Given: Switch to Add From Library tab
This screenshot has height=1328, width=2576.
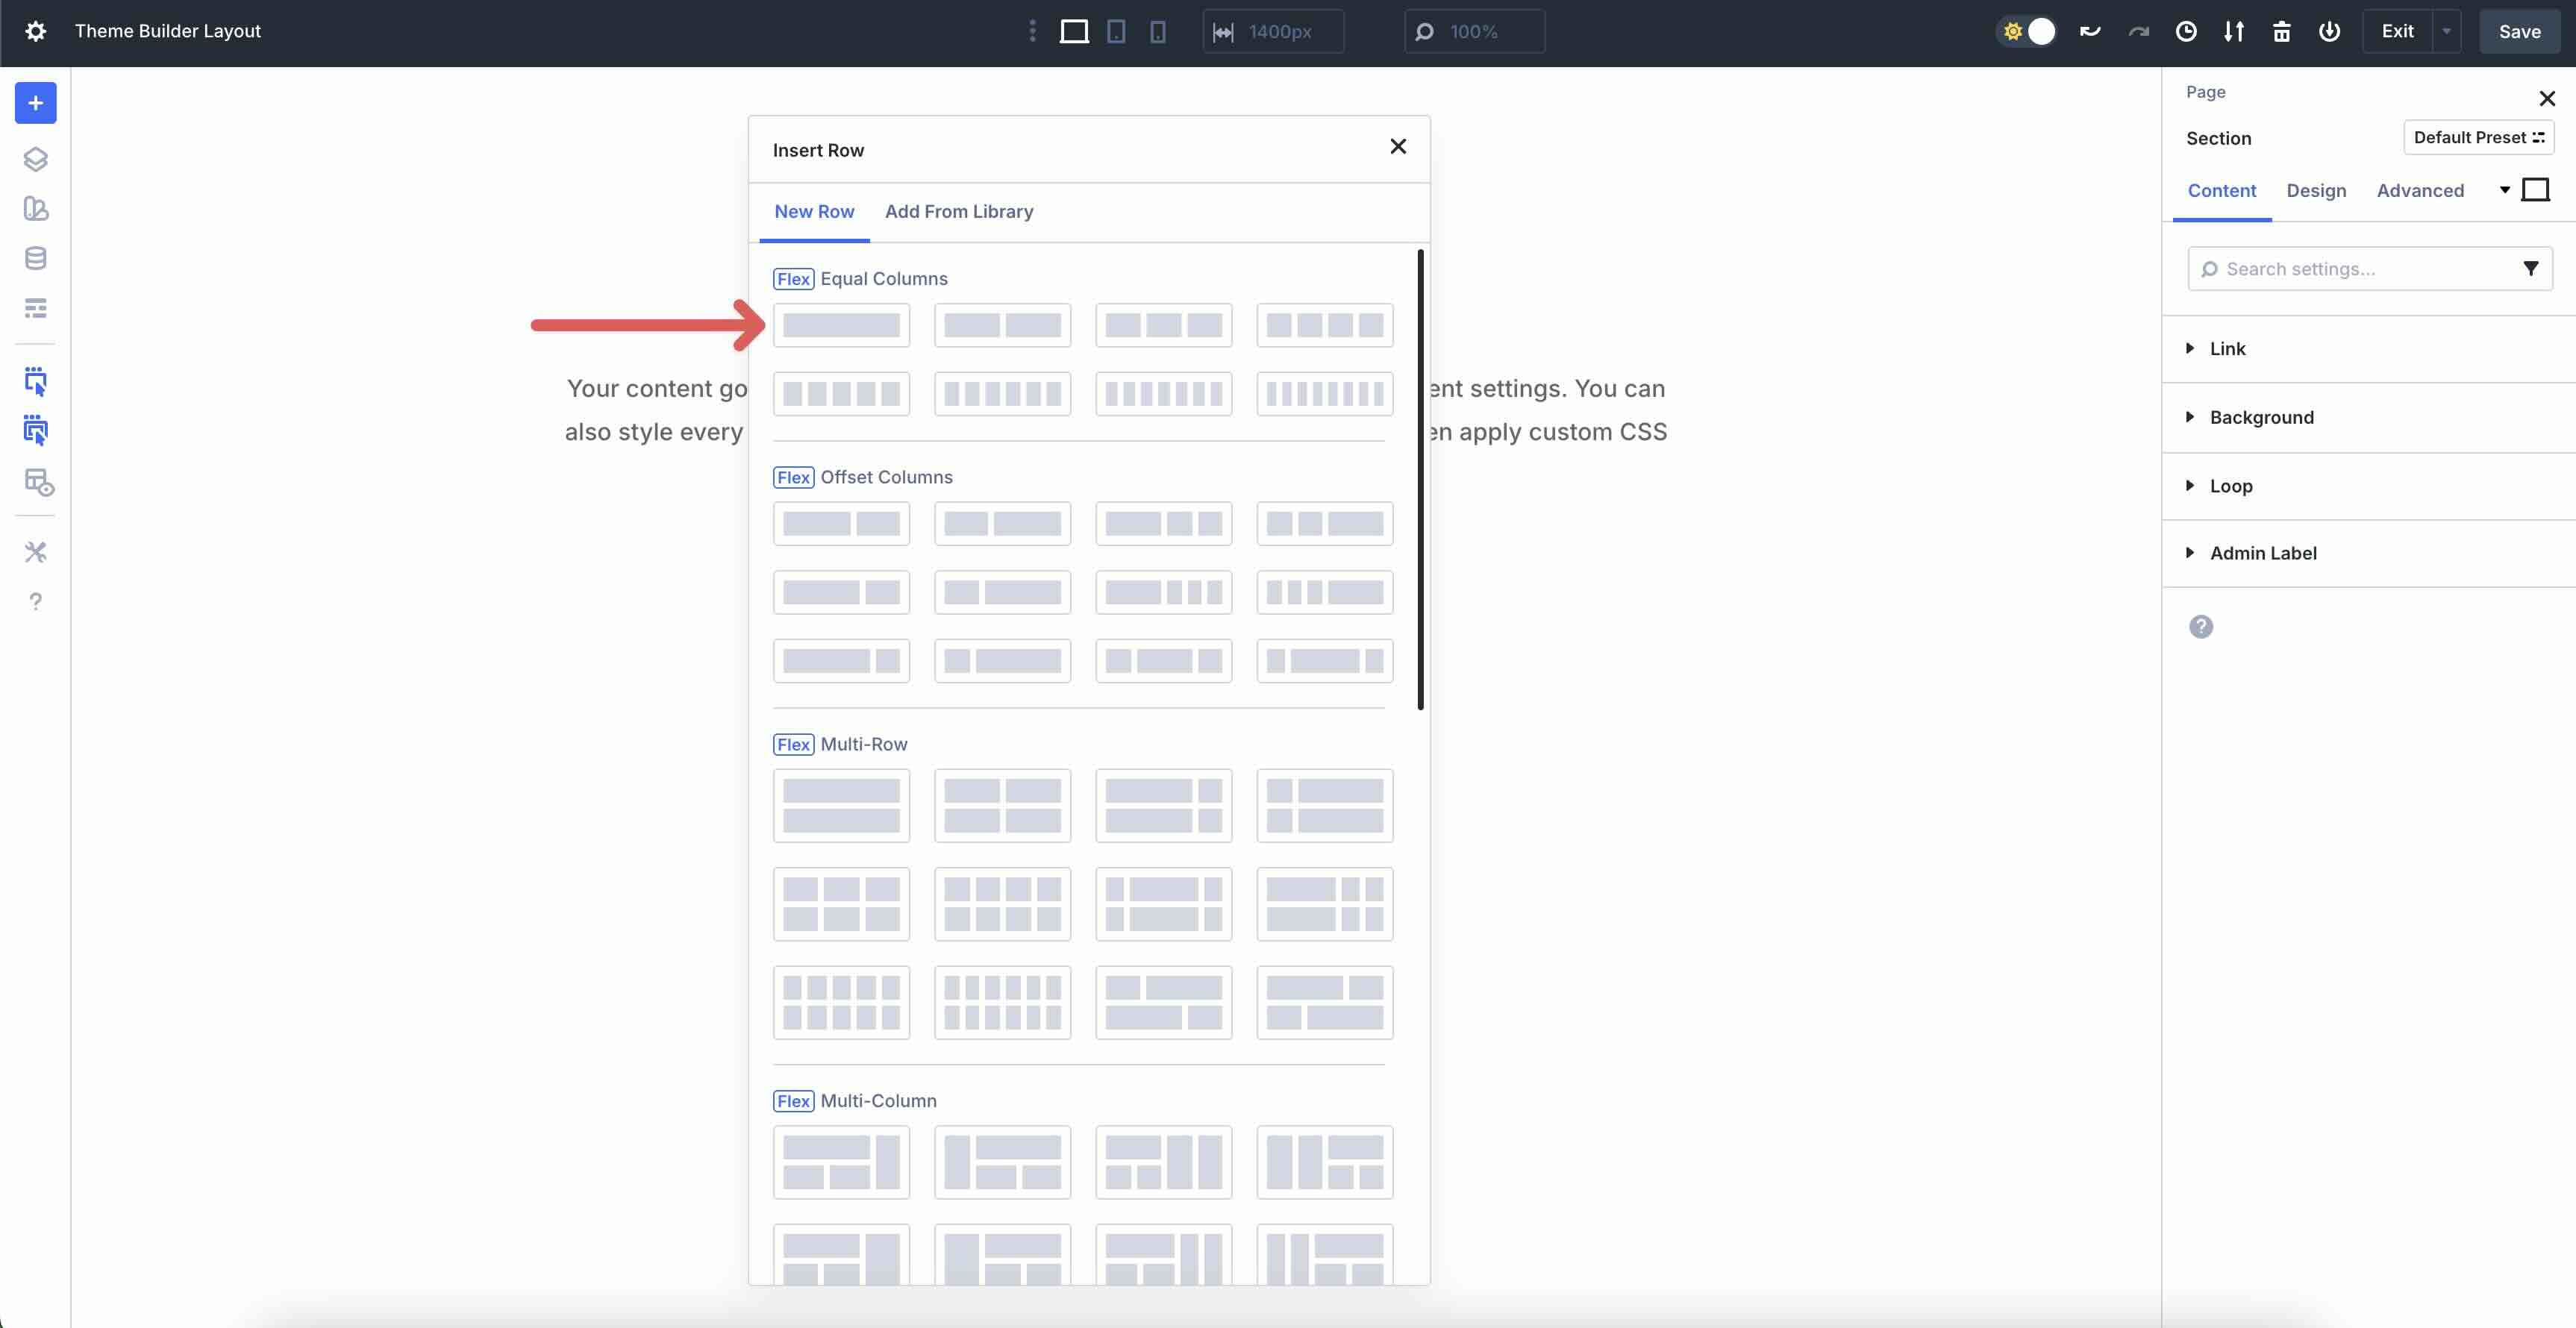Looking at the screenshot, I should tap(958, 211).
